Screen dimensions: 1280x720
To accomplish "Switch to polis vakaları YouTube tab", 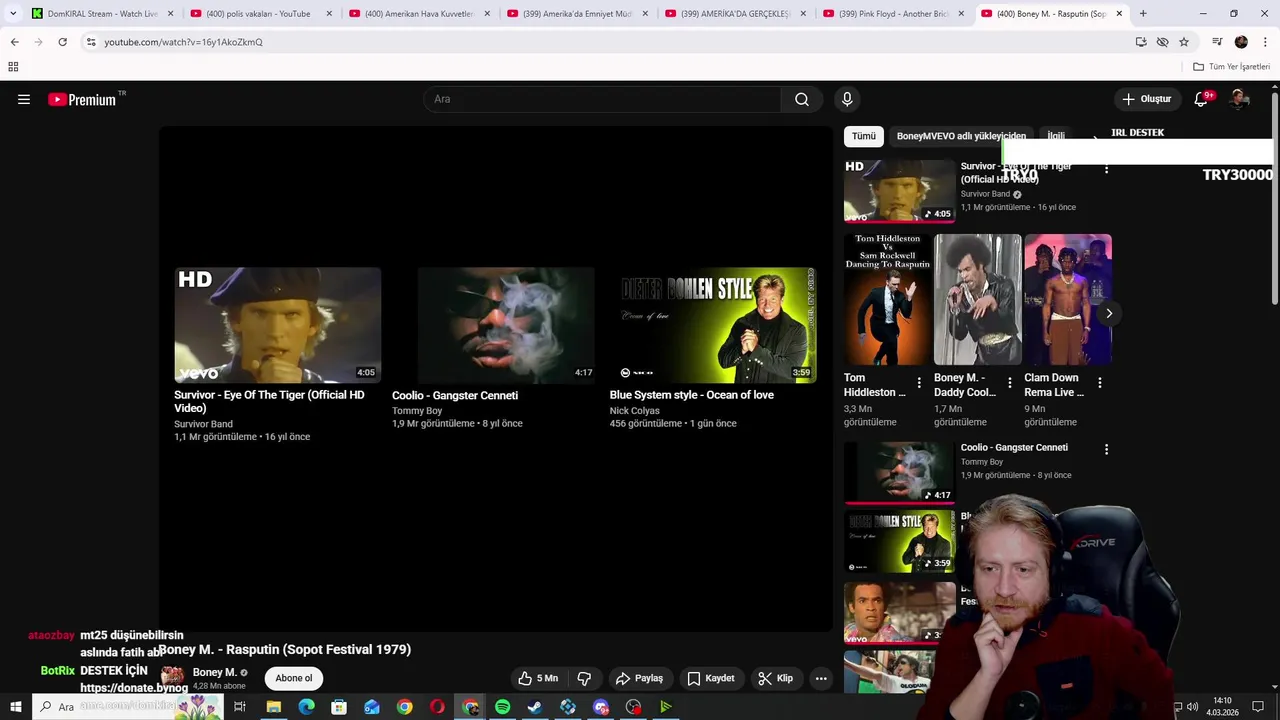I will click(260, 14).
